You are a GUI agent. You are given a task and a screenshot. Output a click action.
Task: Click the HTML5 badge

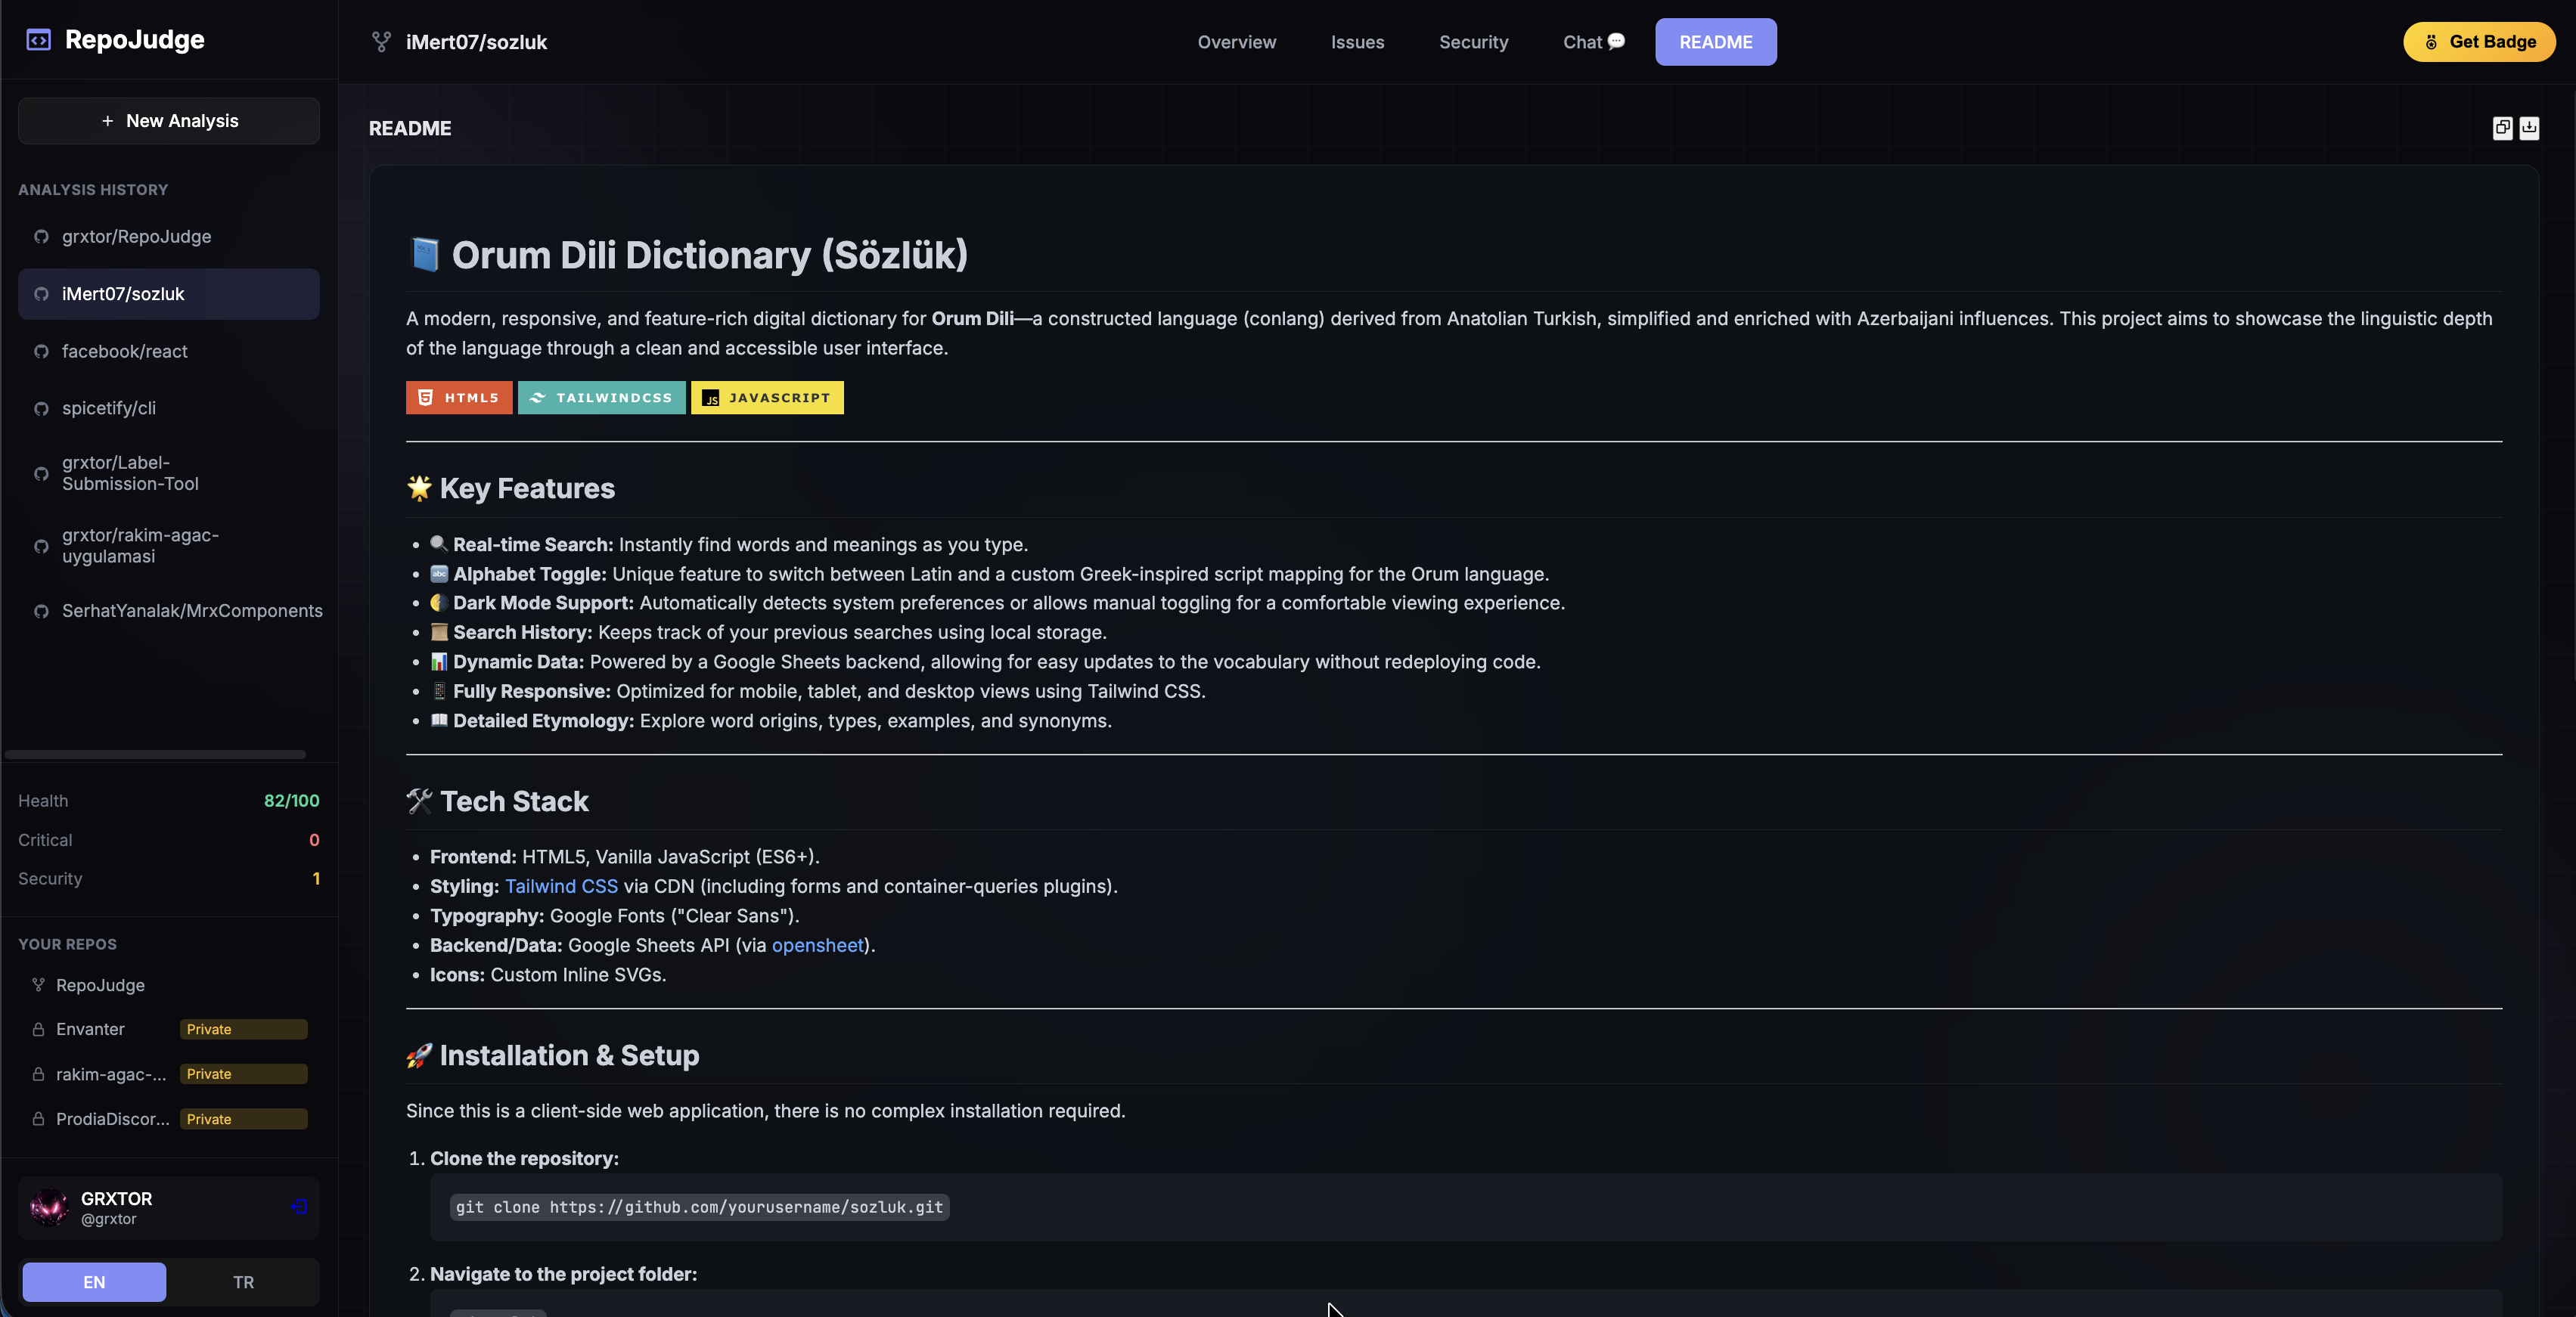point(459,398)
